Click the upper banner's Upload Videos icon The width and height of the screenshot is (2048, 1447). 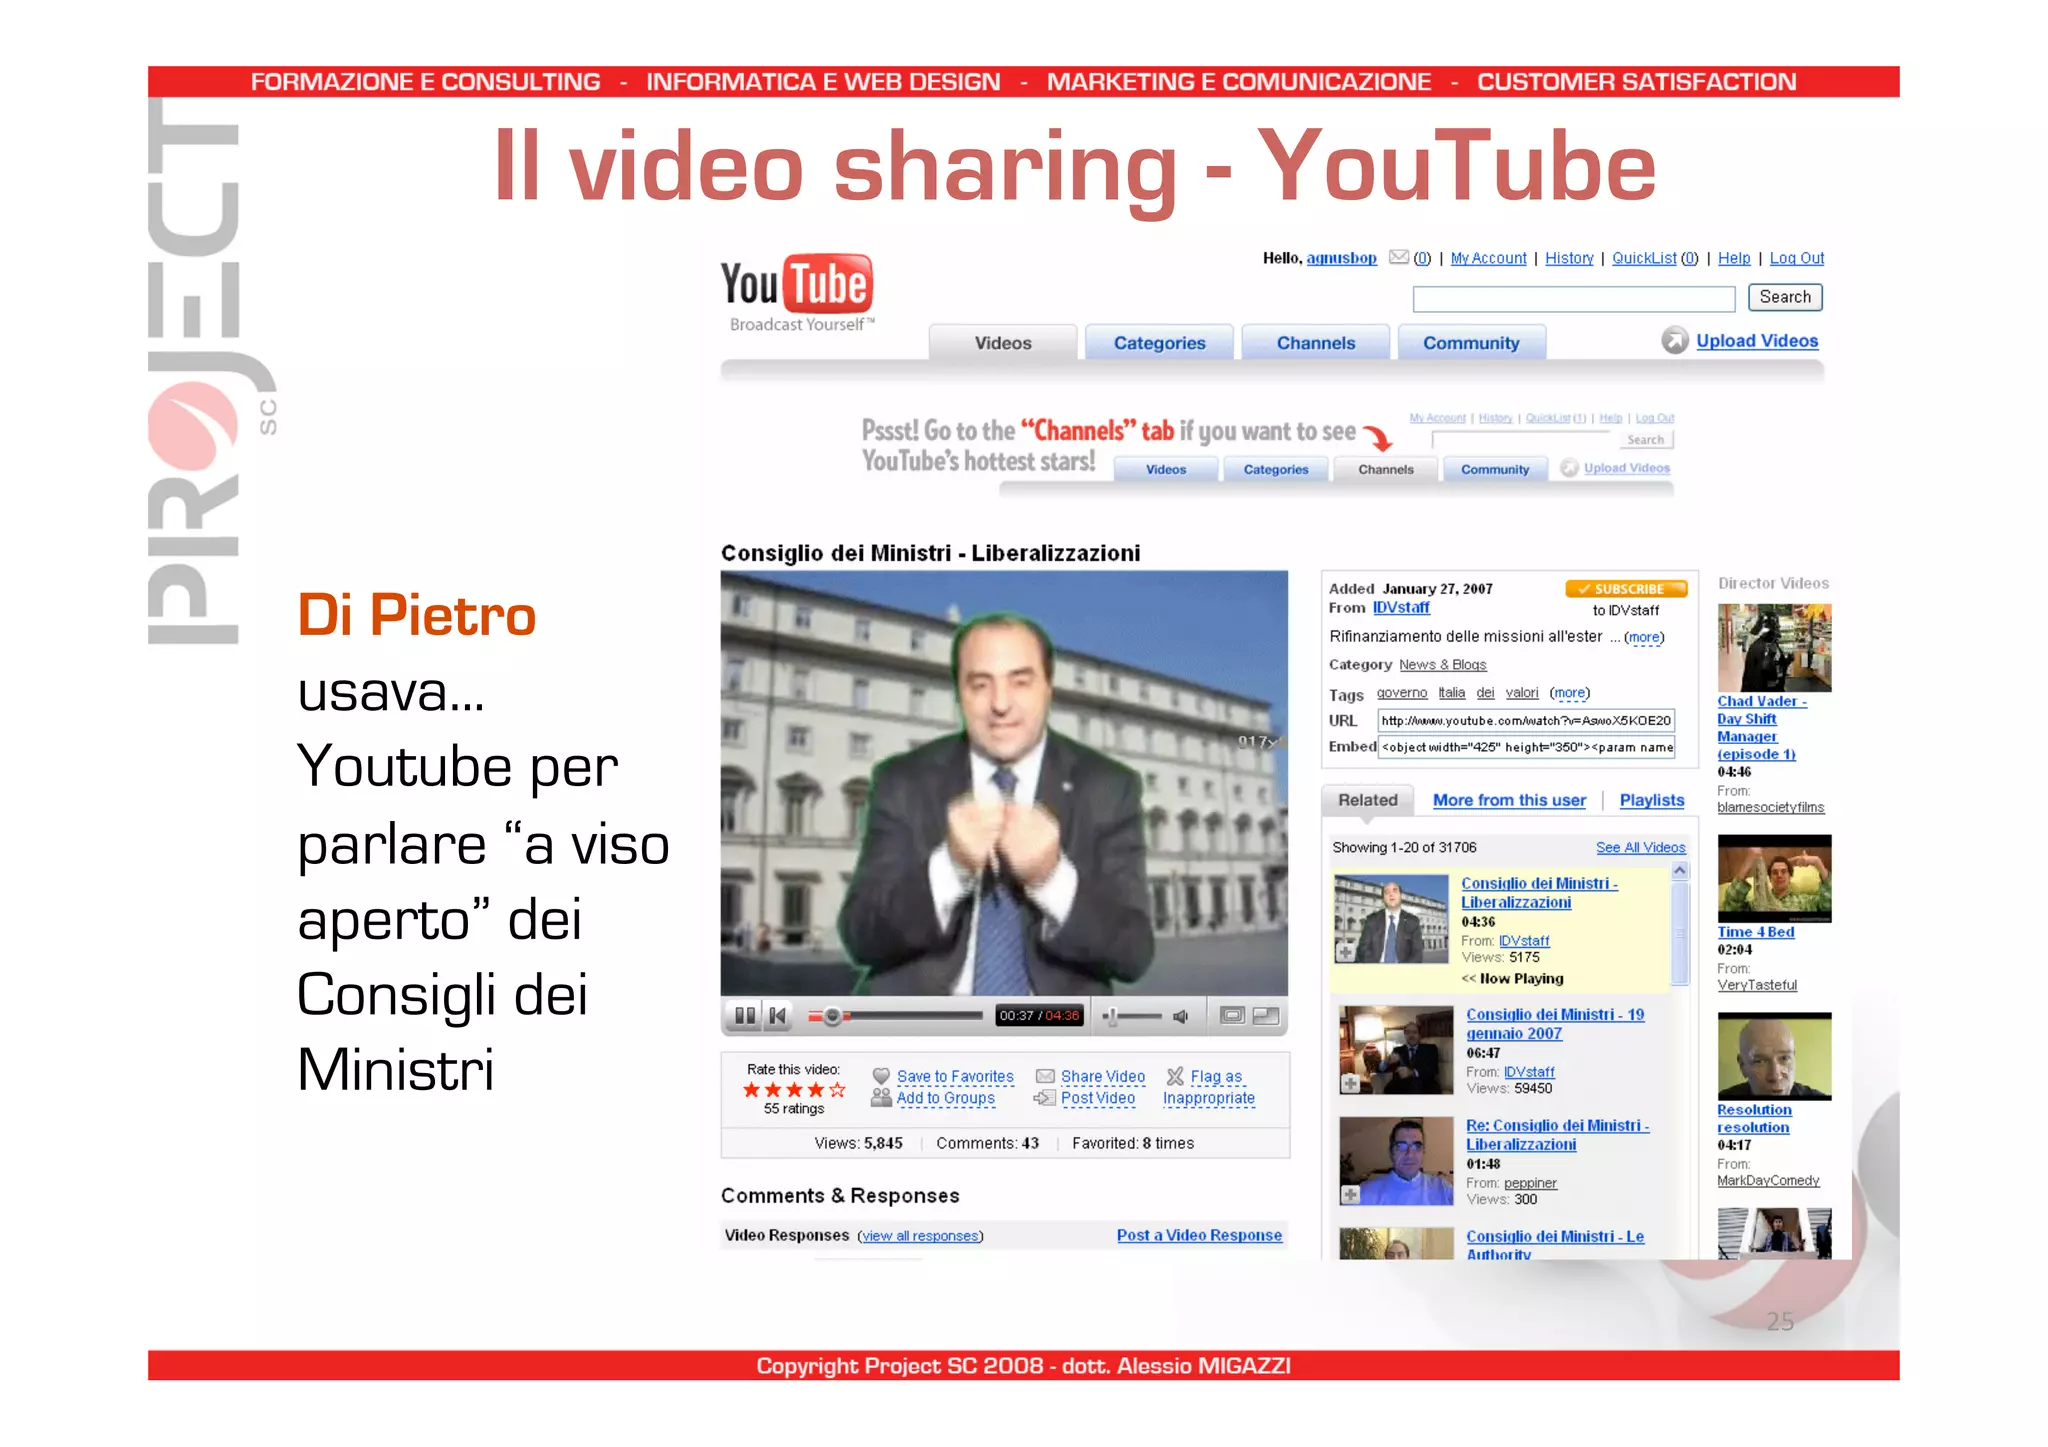[1569, 468]
